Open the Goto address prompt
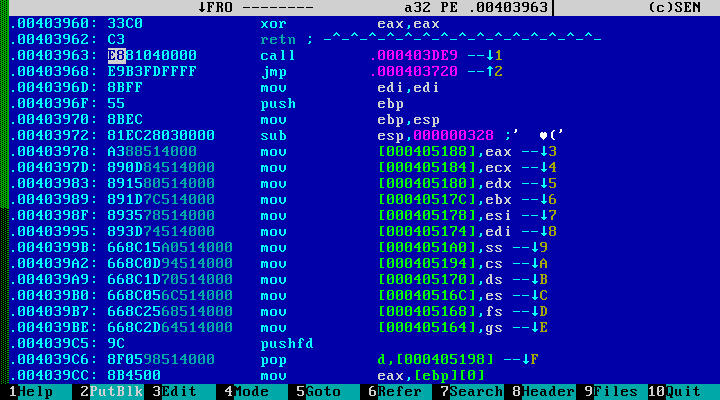 click(320, 392)
